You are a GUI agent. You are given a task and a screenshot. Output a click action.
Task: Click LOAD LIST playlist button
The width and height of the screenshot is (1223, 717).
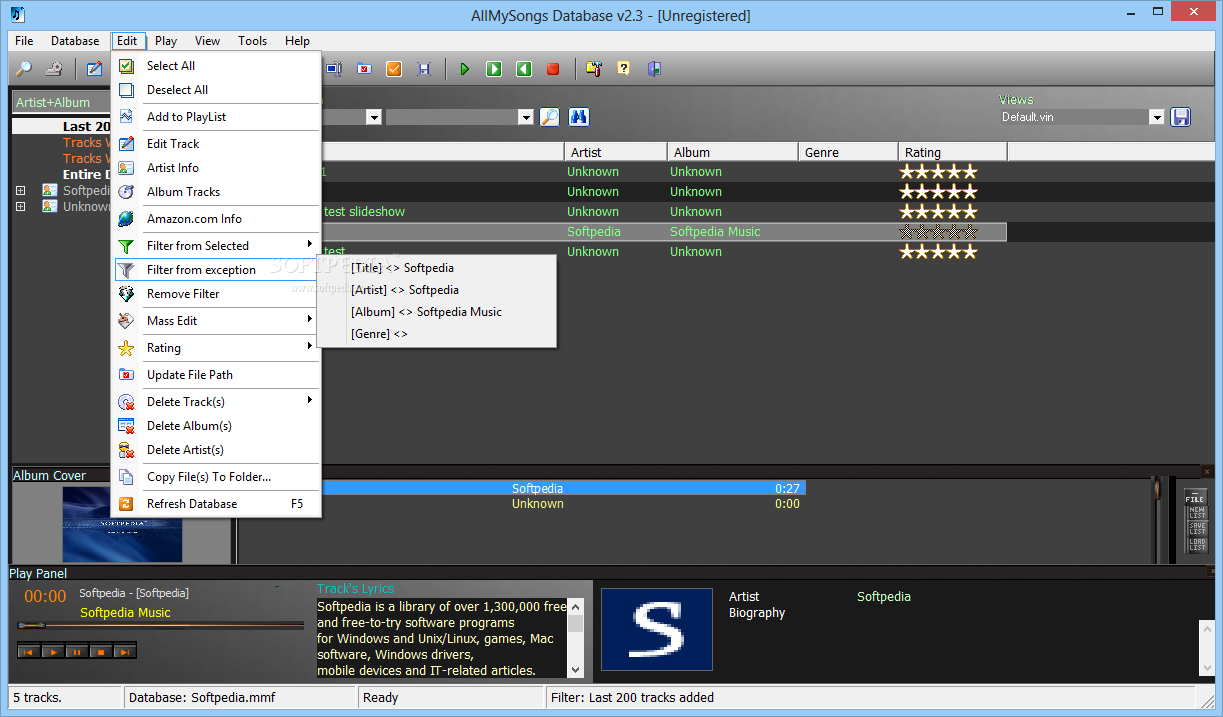pos(1196,544)
